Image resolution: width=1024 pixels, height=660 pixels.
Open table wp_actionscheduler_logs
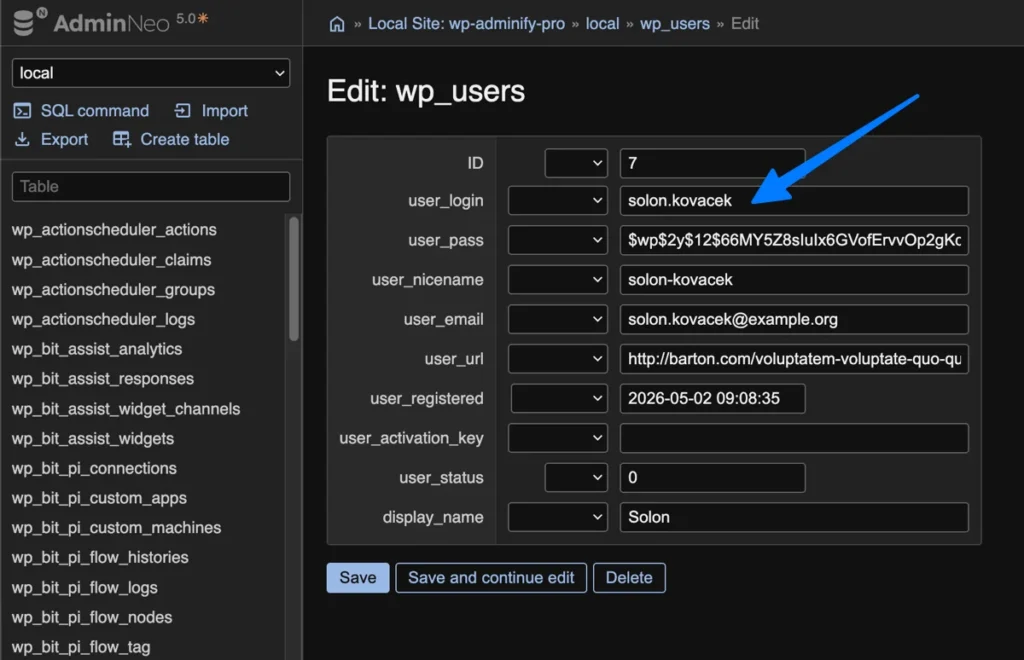coord(103,319)
